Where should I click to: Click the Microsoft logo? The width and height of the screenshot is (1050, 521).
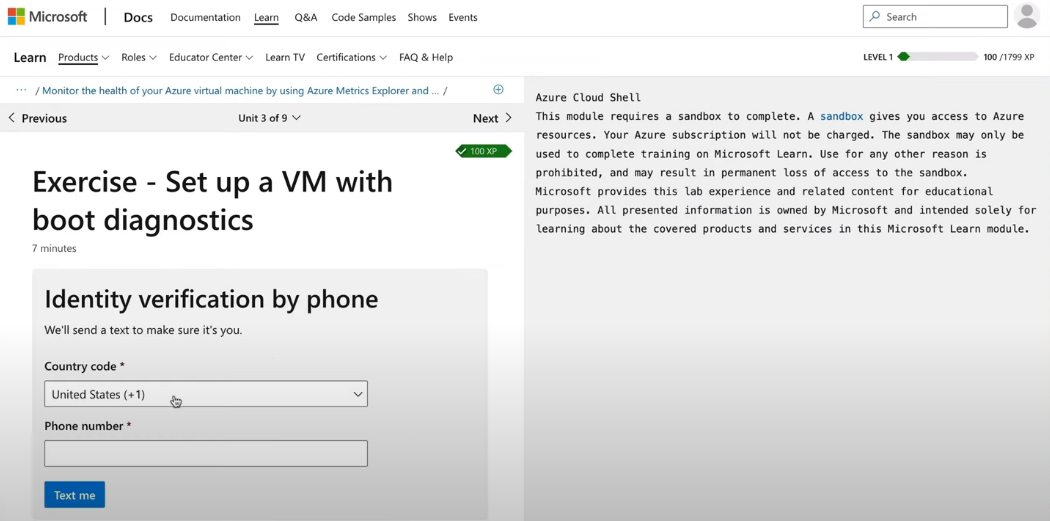click(x=47, y=17)
